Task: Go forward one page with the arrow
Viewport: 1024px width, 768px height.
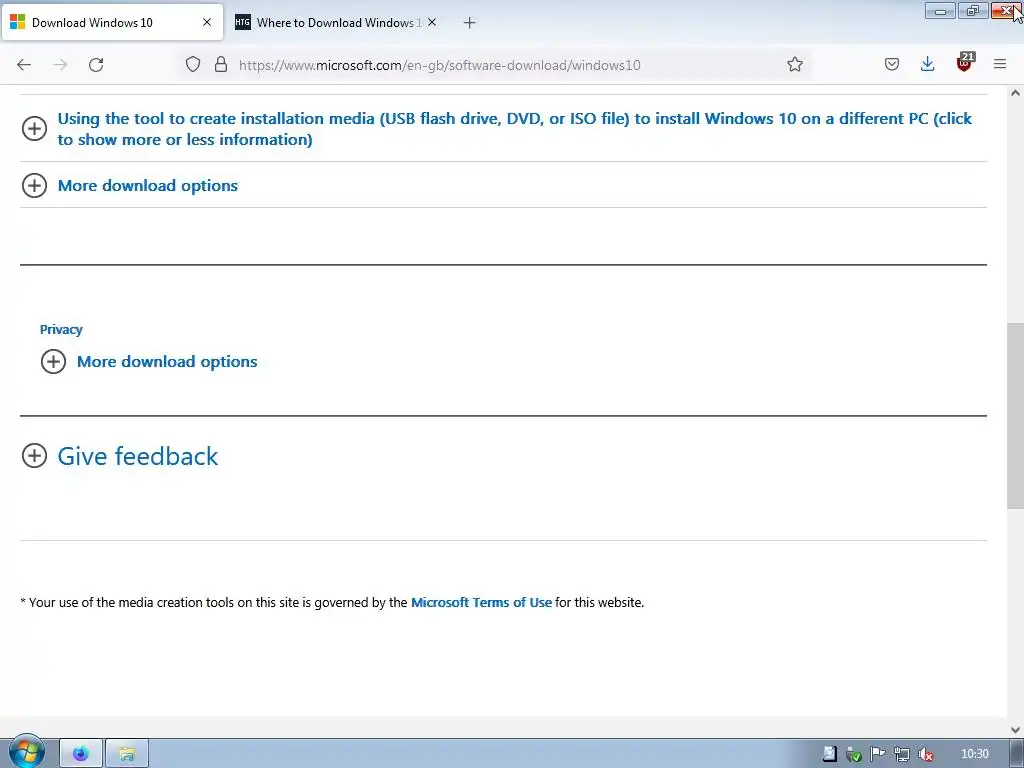Action: click(x=60, y=65)
